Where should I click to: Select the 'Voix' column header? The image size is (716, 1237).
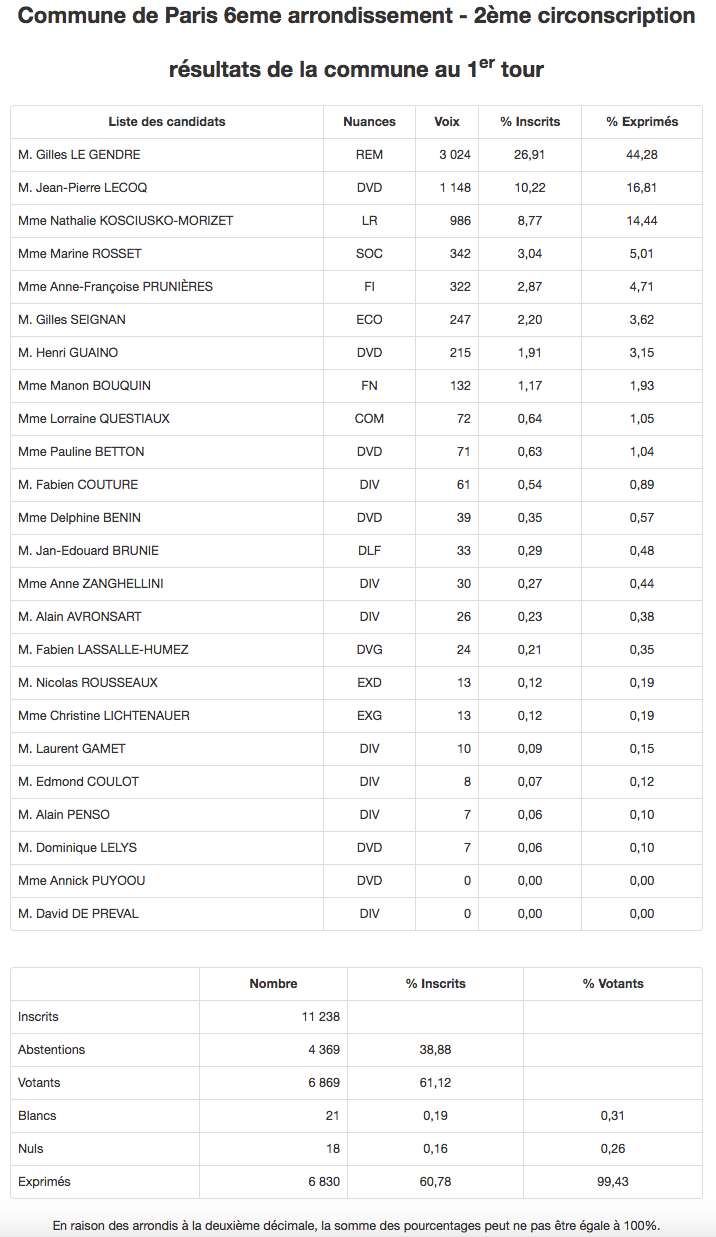(x=447, y=122)
